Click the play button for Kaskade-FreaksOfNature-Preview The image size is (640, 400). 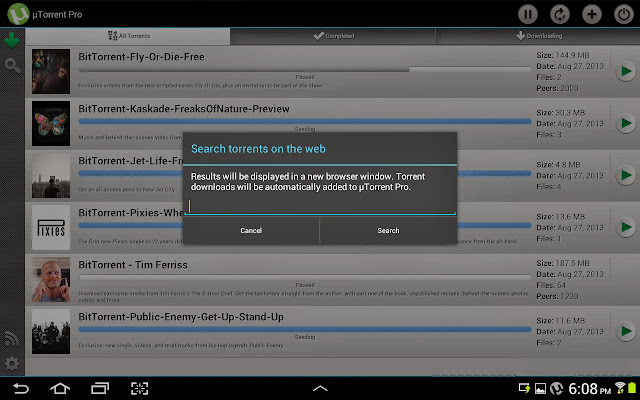[625, 123]
